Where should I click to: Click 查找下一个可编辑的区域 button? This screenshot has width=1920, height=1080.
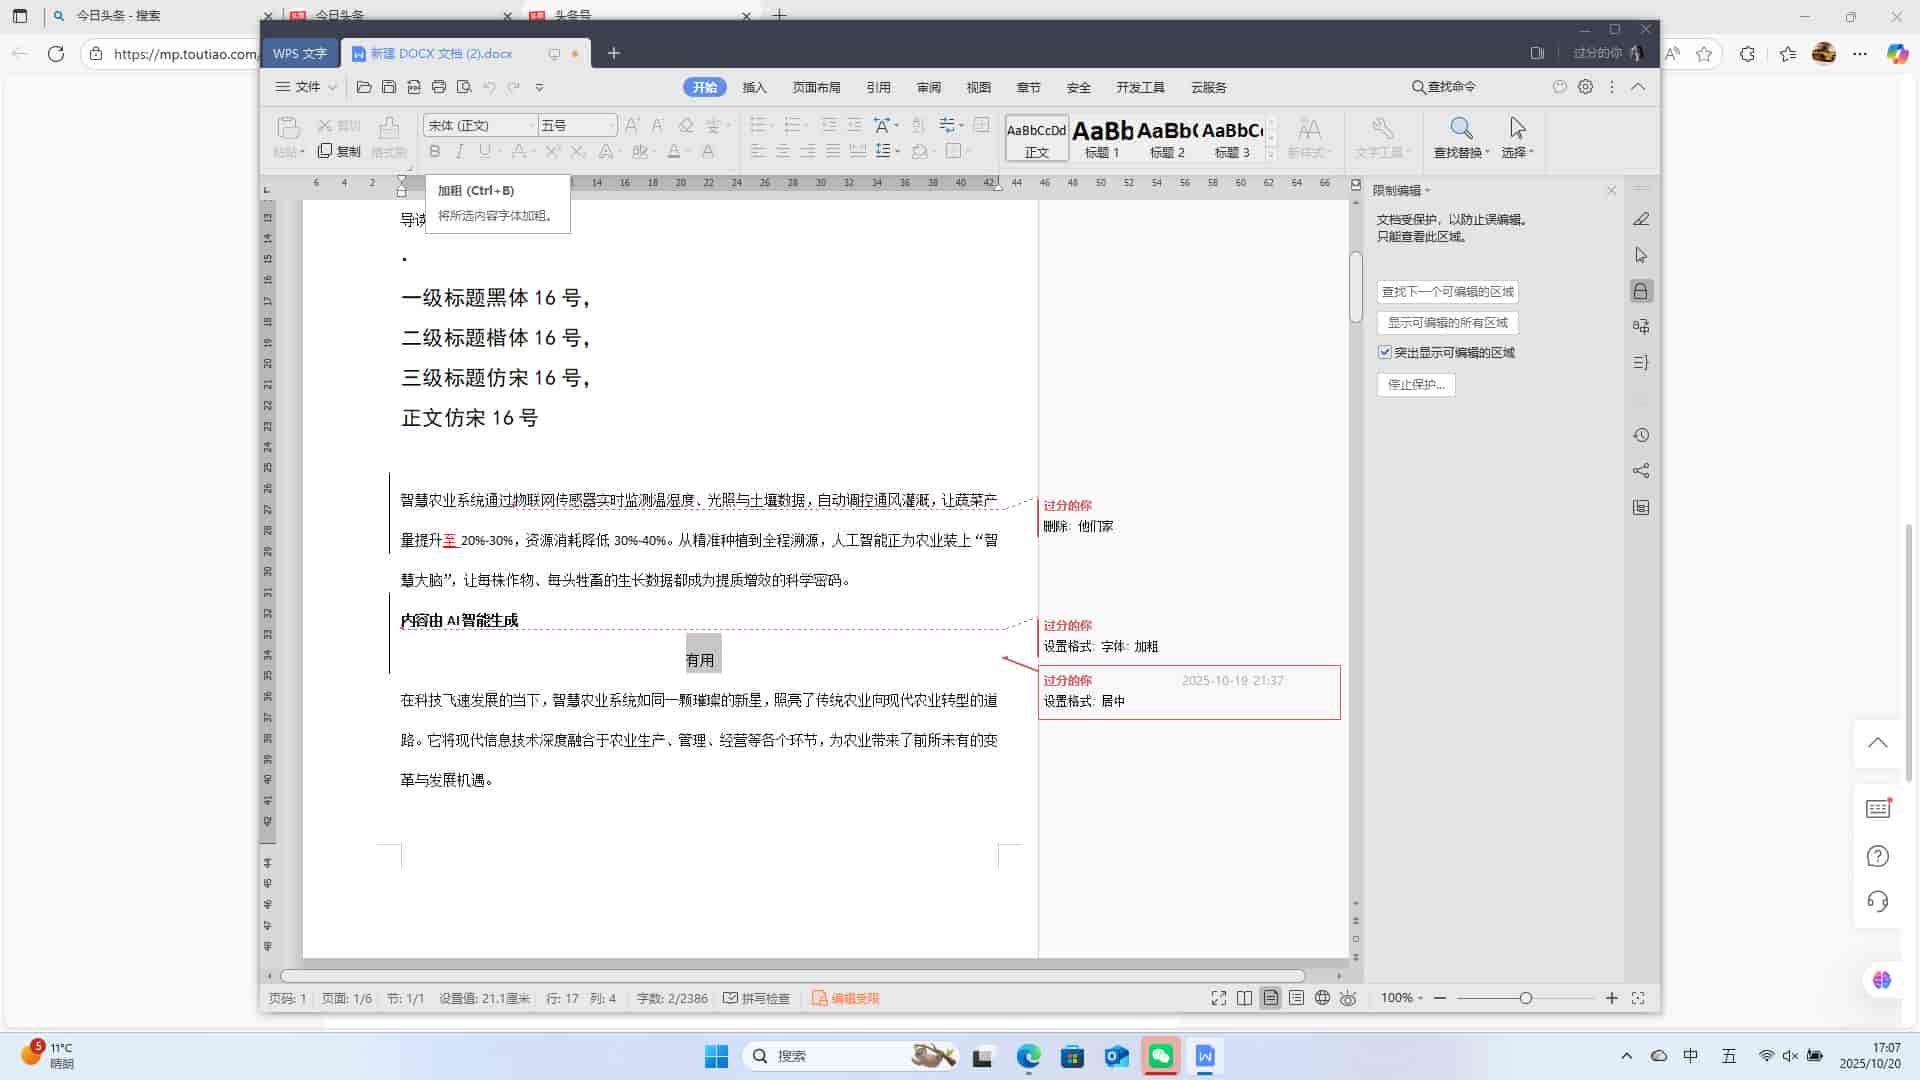1448,292
